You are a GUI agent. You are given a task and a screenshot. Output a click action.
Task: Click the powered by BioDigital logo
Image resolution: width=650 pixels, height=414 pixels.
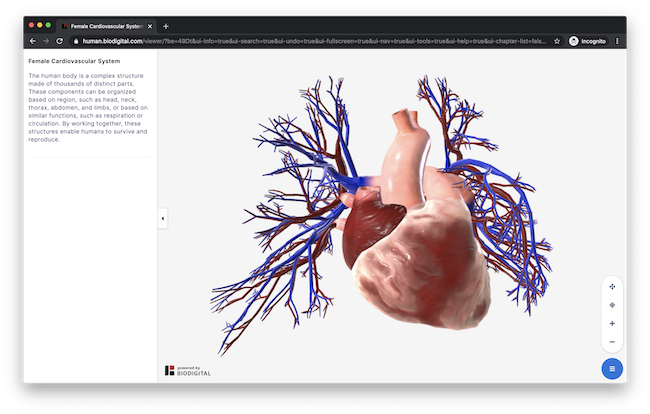[188, 370]
